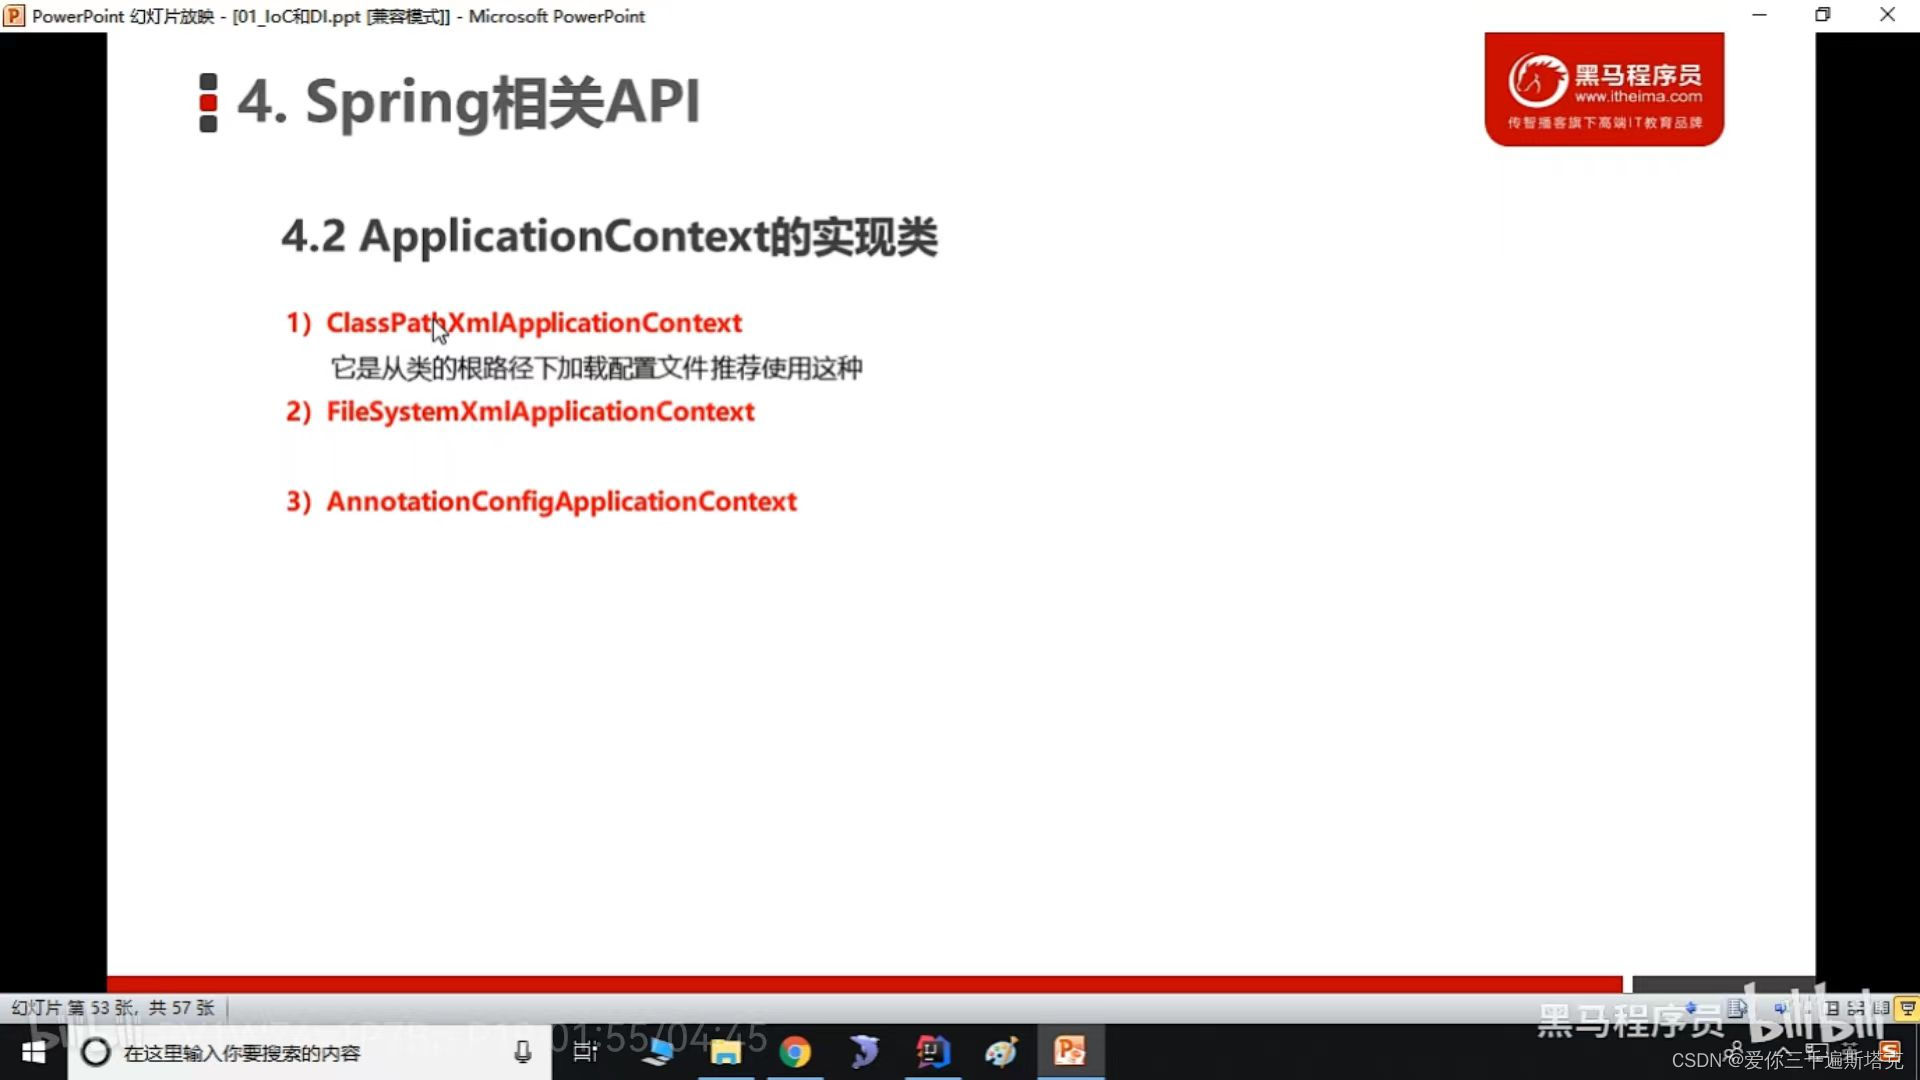1920x1080 pixels.
Task: Restore down the PowerPoint window
Action: [1822, 15]
